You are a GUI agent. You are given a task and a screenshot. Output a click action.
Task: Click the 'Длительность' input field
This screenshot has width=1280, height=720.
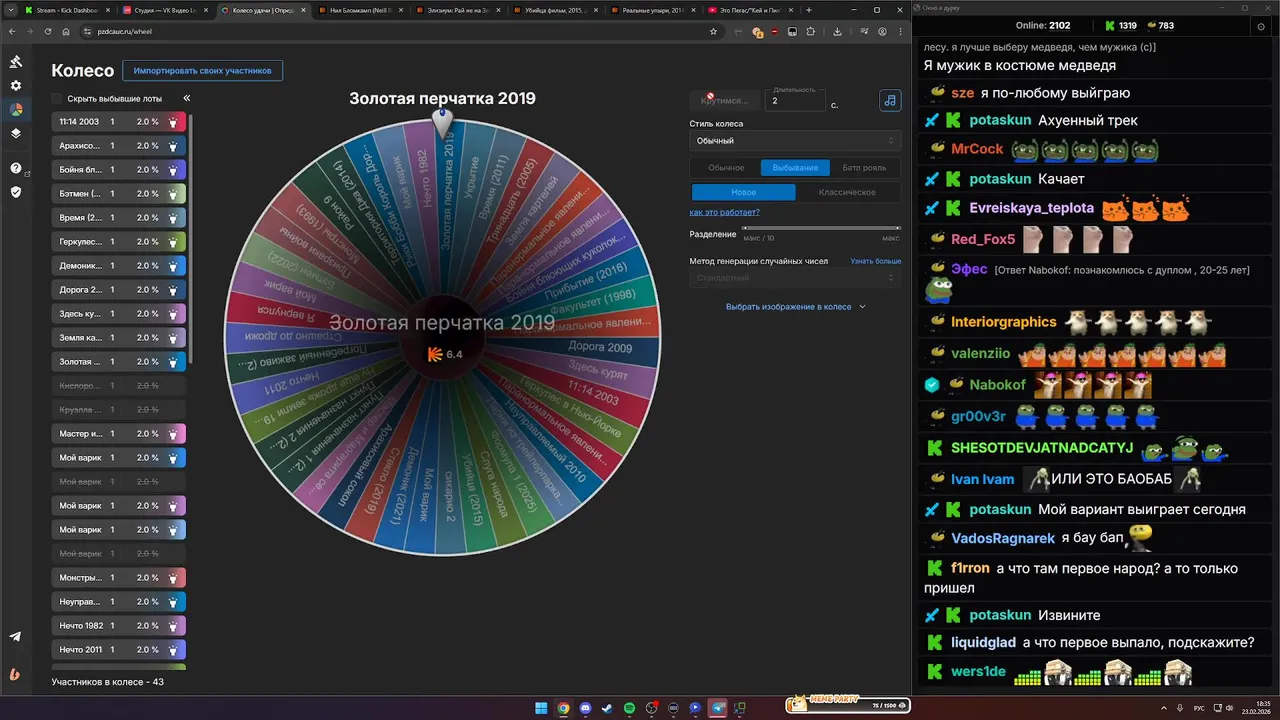click(x=796, y=101)
